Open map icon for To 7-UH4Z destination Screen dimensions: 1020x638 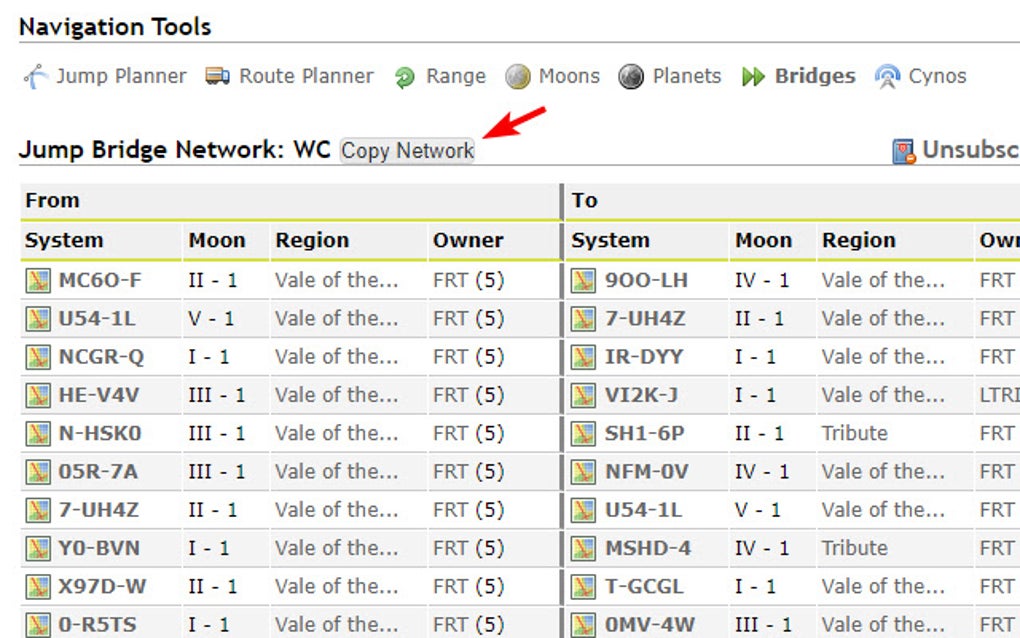click(584, 319)
